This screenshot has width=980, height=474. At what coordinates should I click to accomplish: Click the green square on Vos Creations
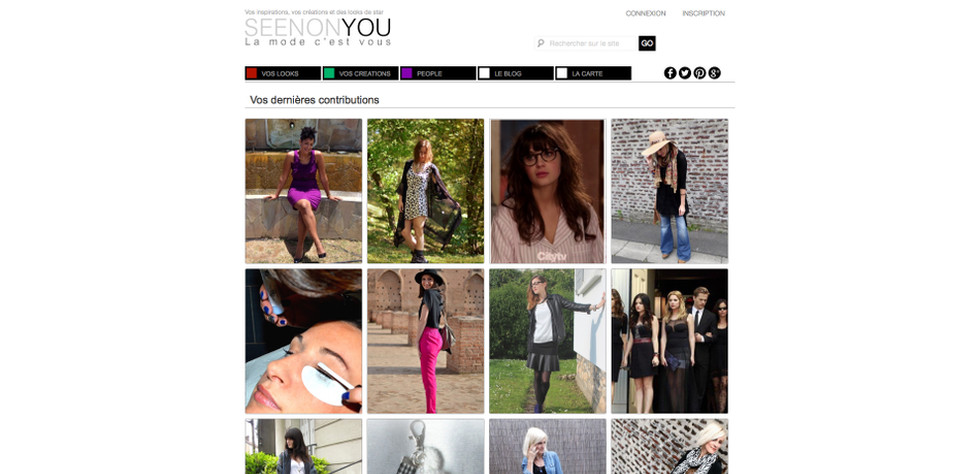click(329, 73)
